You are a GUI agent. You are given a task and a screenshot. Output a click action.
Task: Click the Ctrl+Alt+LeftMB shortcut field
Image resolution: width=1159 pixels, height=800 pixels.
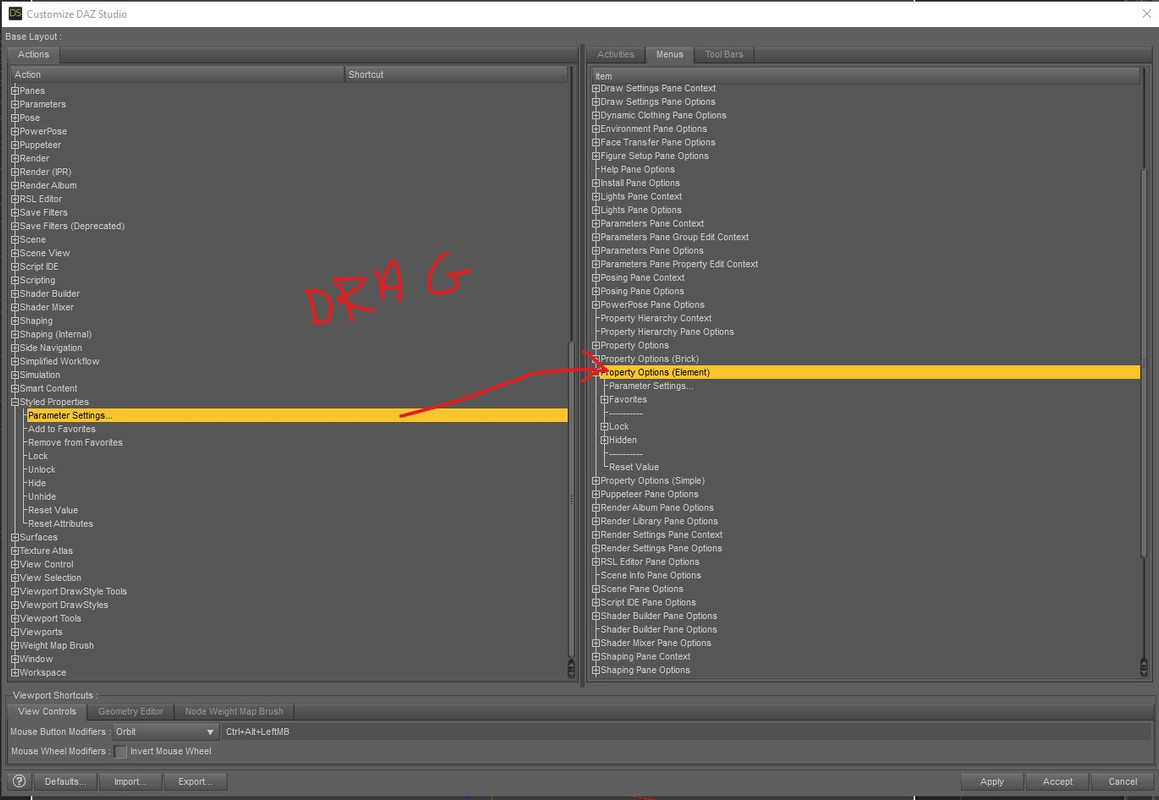coord(686,732)
